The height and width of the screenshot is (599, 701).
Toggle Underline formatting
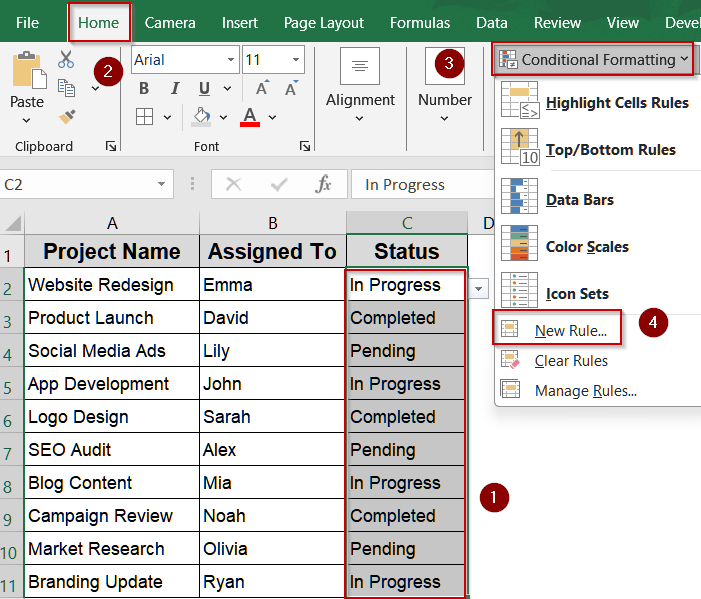tap(204, 89)
